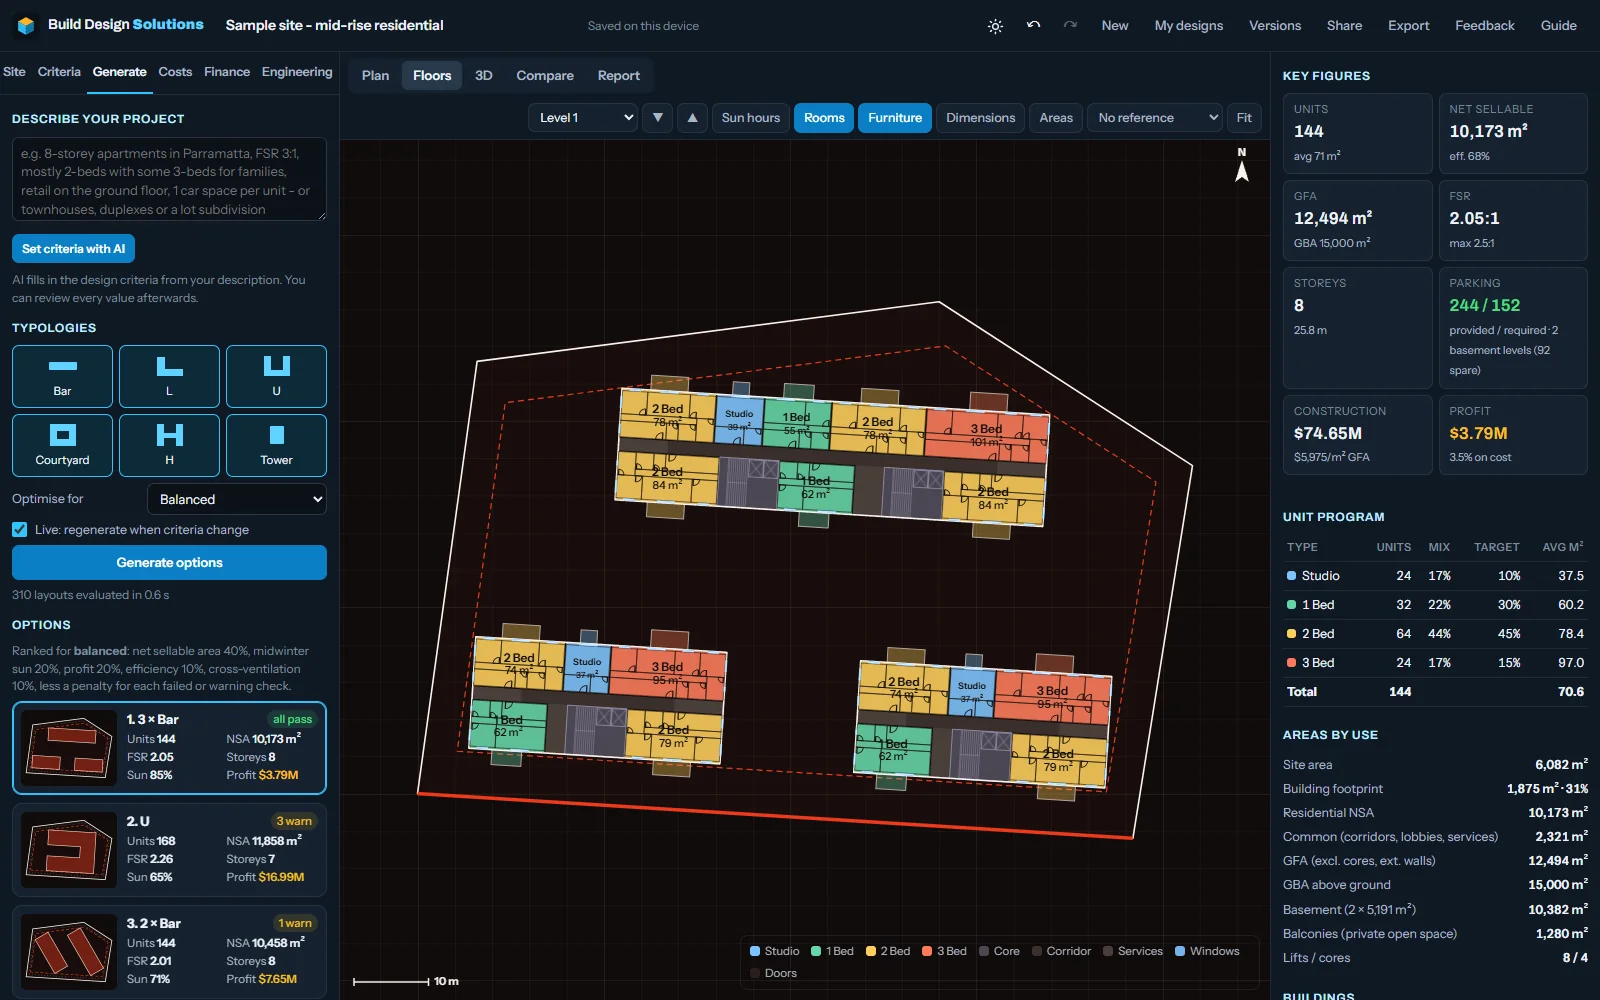Select option 2 U layout thumbnail
1600x1000 pixels.
pos(69,850)
